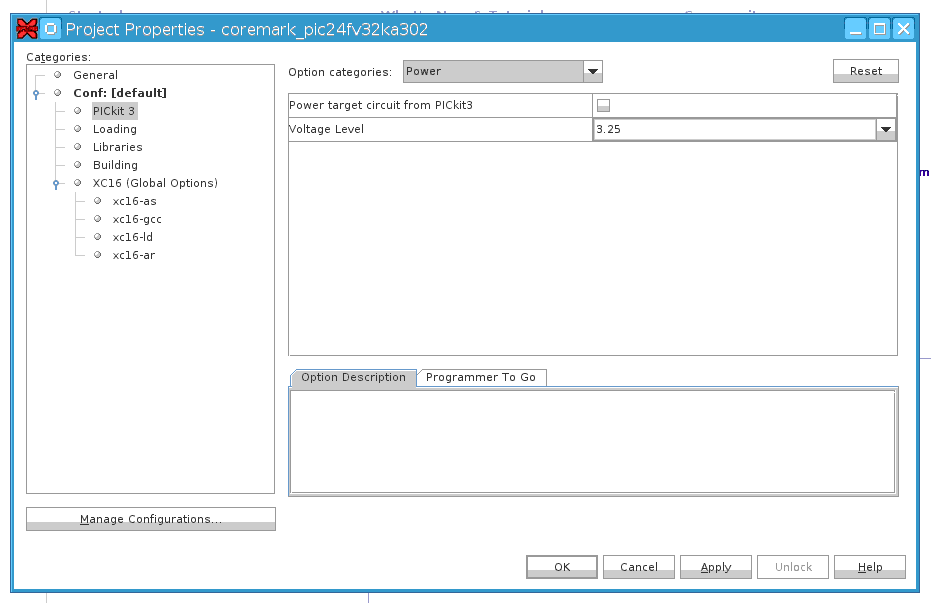Select the xc16-ld item
The image size is (936, 603).
pos(133,237)
